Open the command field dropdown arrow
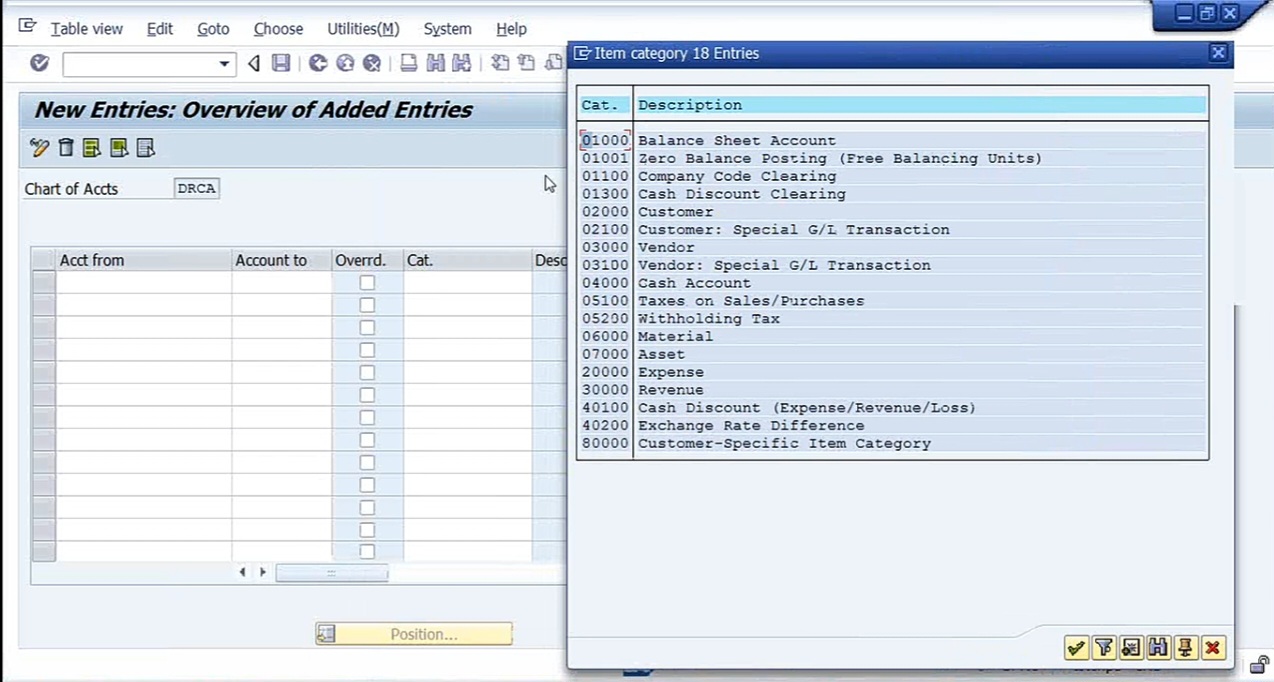Screen dimensions: 1274x682 click(x=224, y=64)
